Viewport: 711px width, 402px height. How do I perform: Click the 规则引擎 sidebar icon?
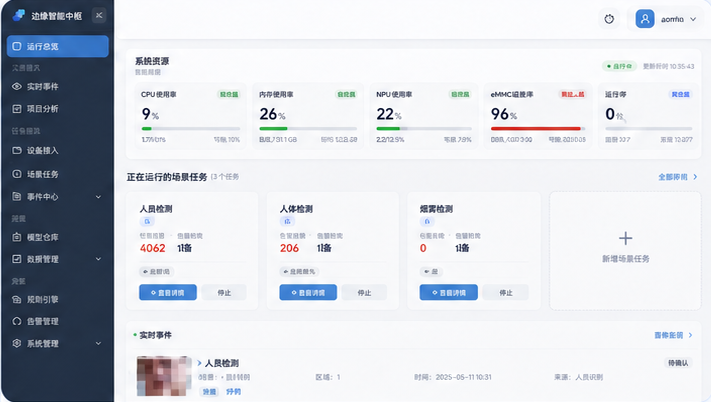click(x=17, y=300)
